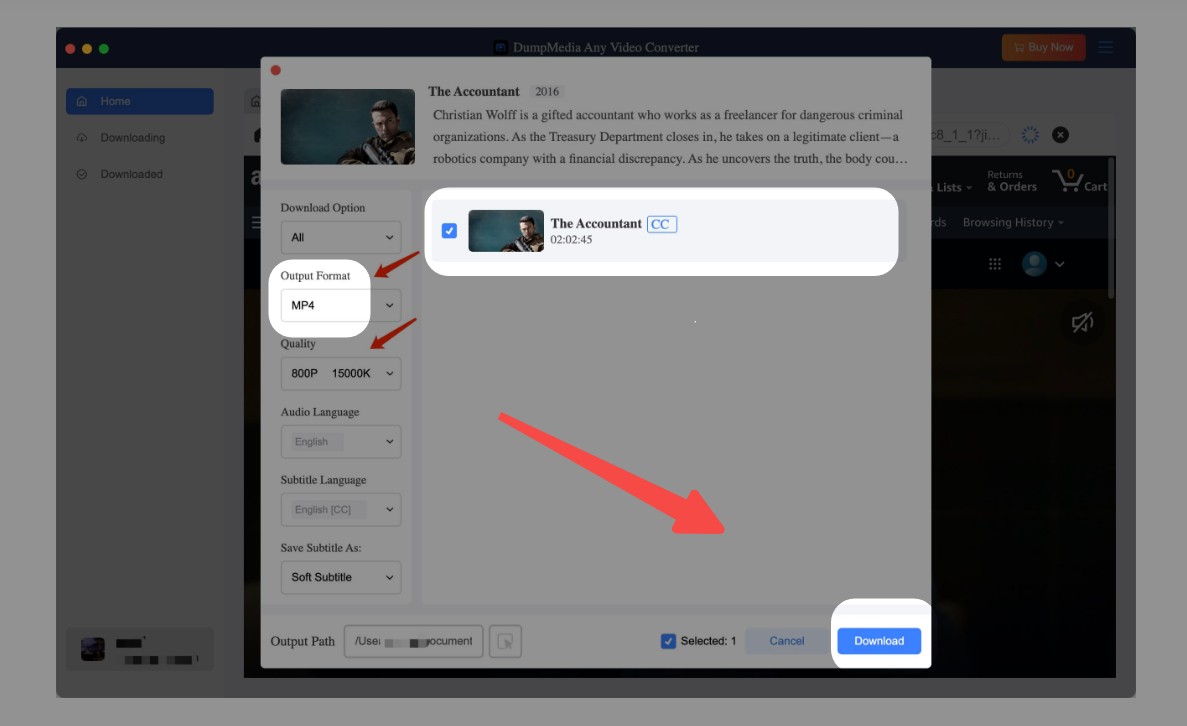Click The Accountant row thumbnail in list
Screen dimensions: 1187x726
(506, 231)
